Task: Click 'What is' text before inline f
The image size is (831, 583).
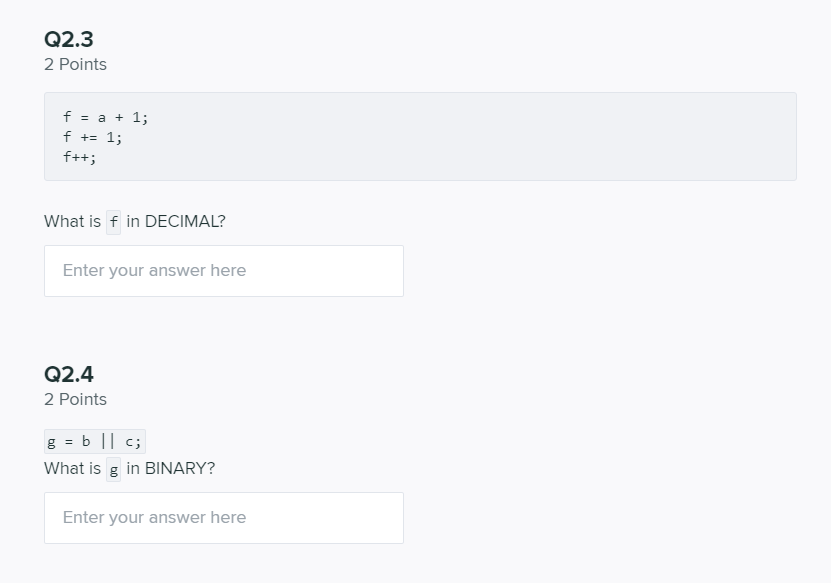Action: click(72, 222)
